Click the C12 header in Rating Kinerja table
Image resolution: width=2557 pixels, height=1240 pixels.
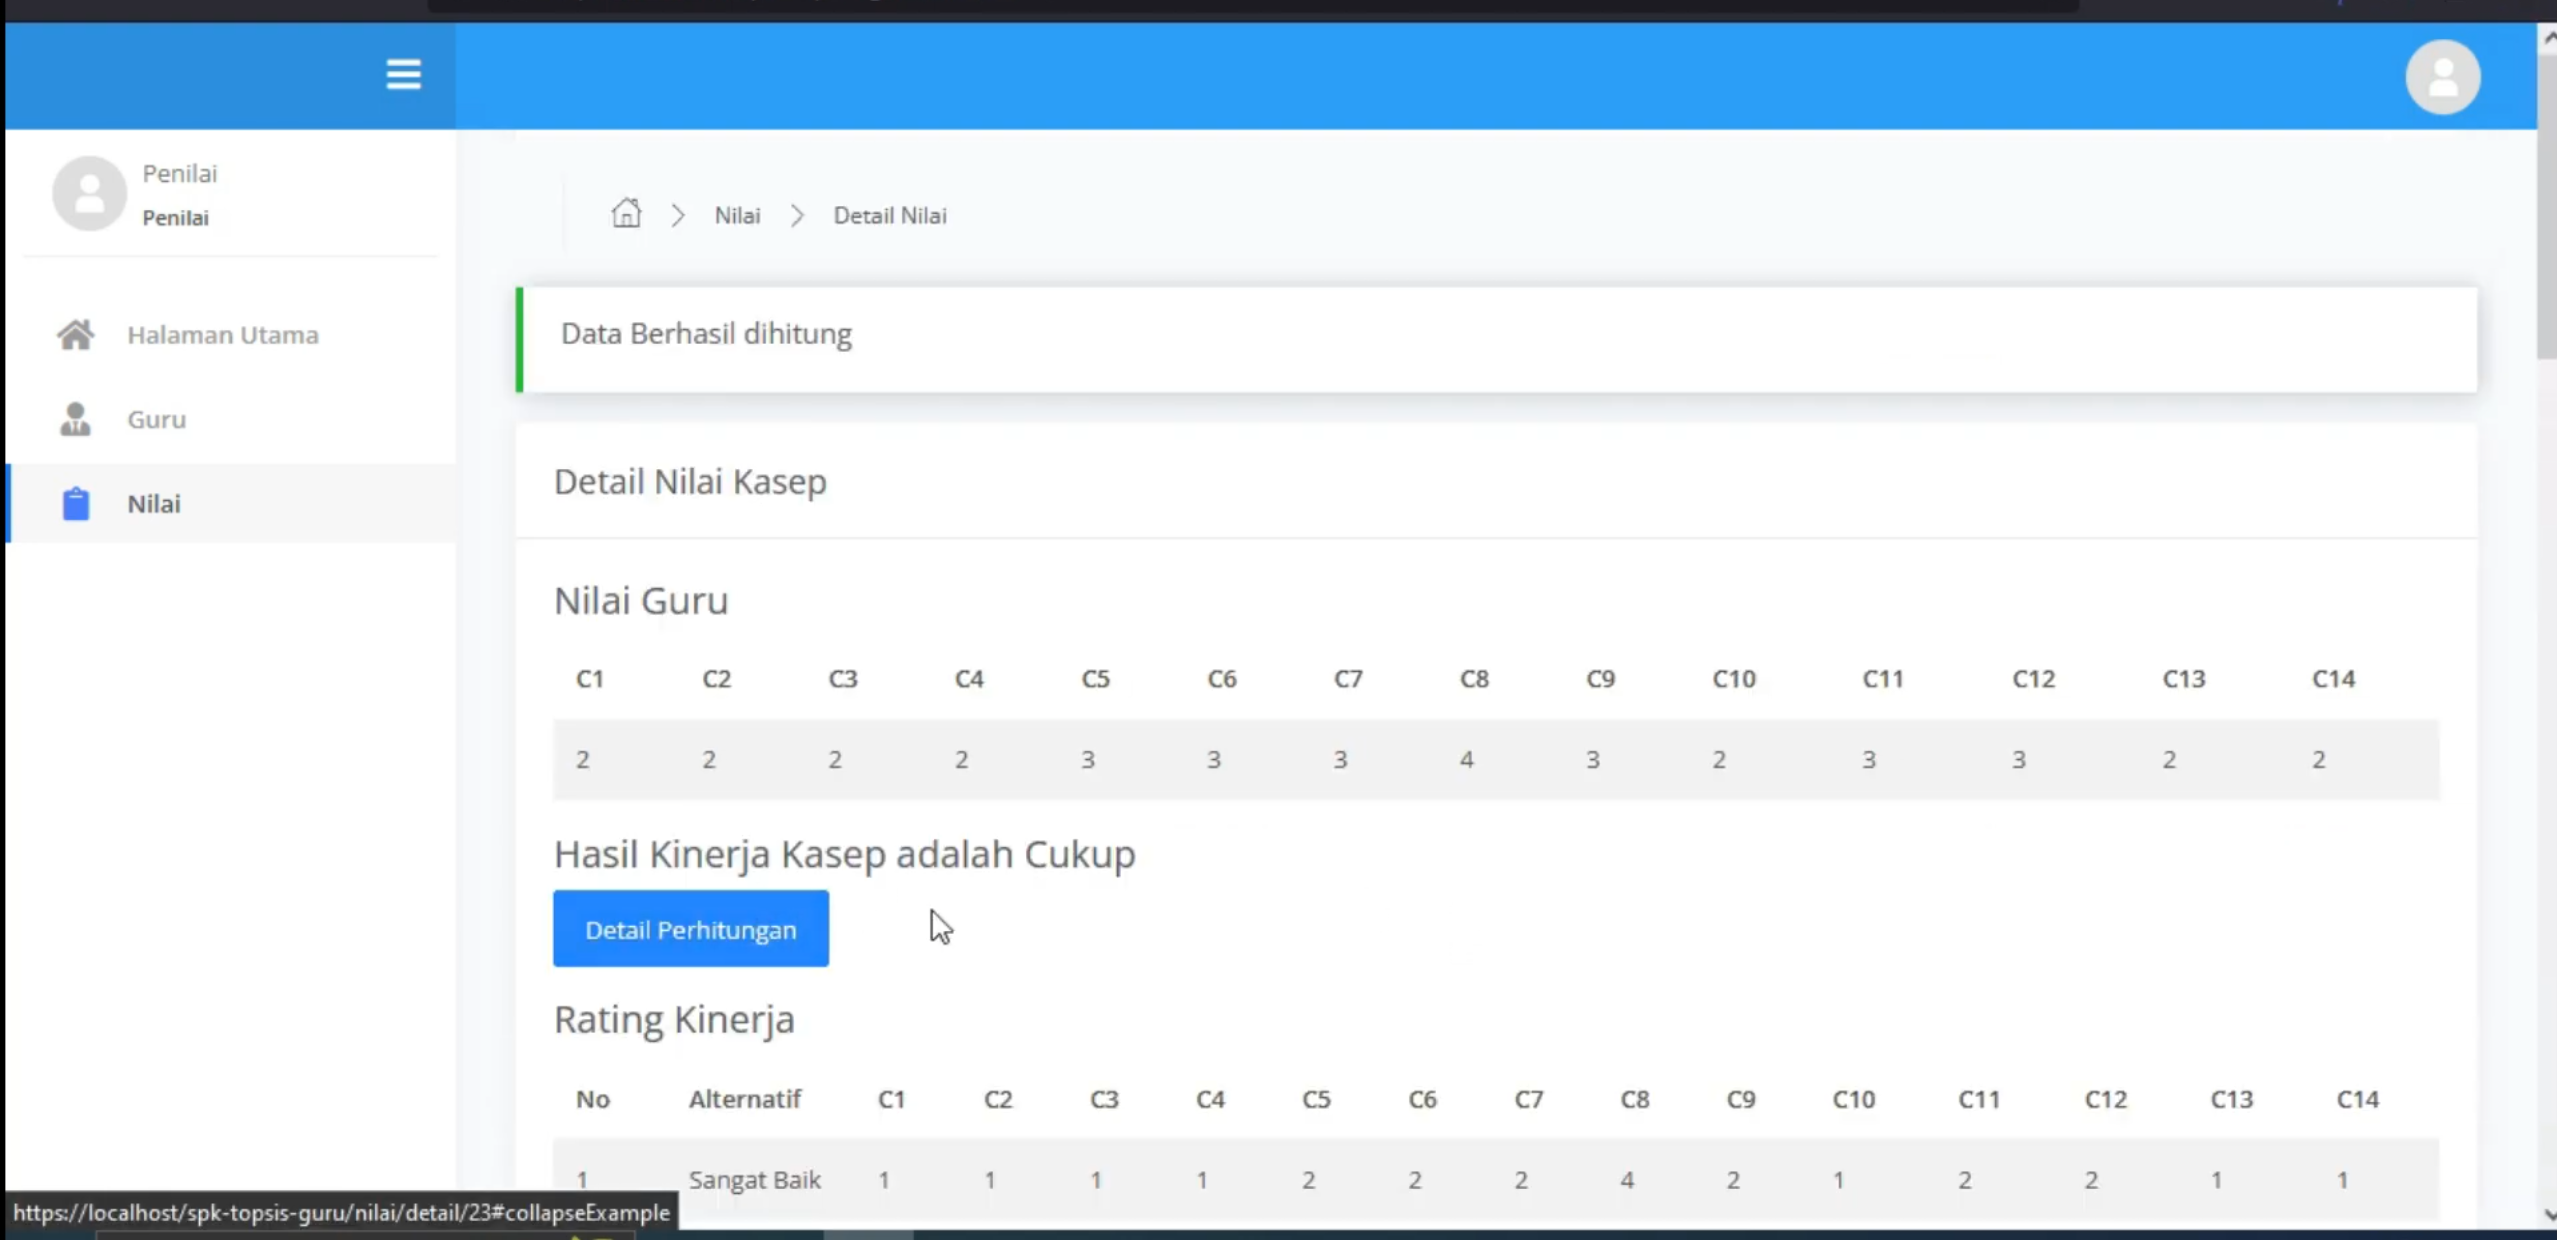(x=2105, y=1099)
